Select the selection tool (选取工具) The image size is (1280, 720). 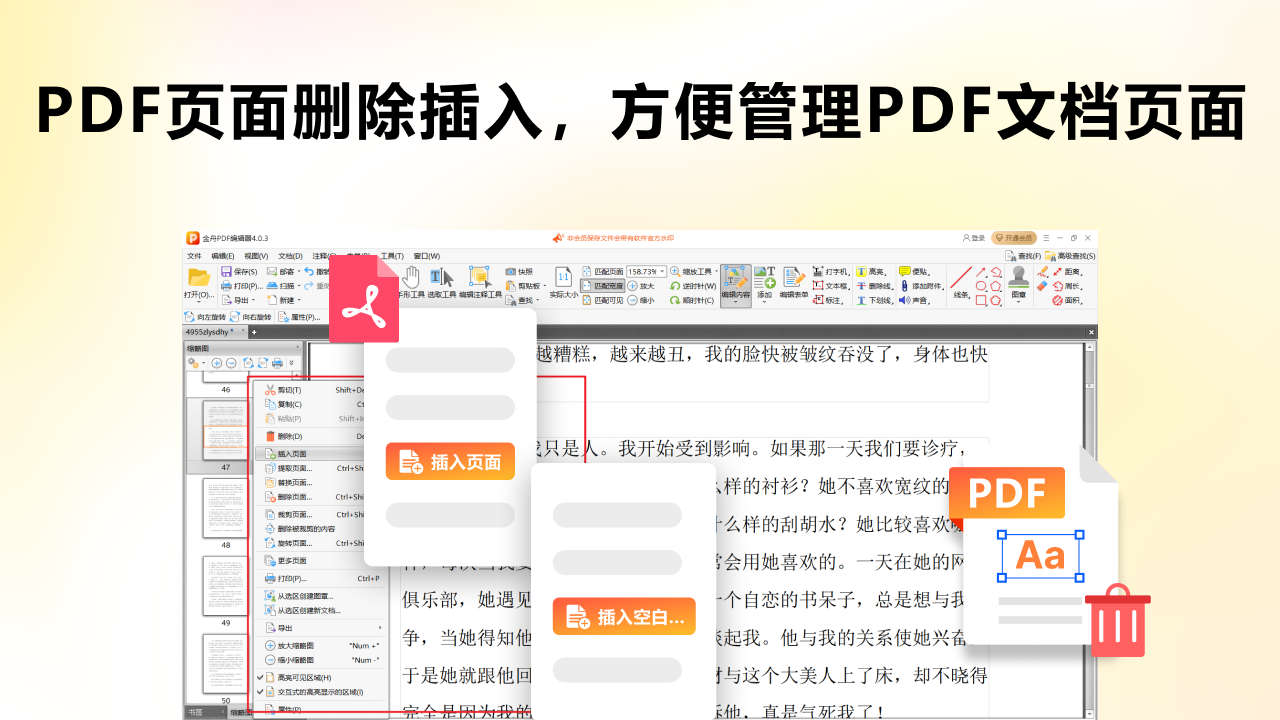pyautogui.click(x=443, y=277)
